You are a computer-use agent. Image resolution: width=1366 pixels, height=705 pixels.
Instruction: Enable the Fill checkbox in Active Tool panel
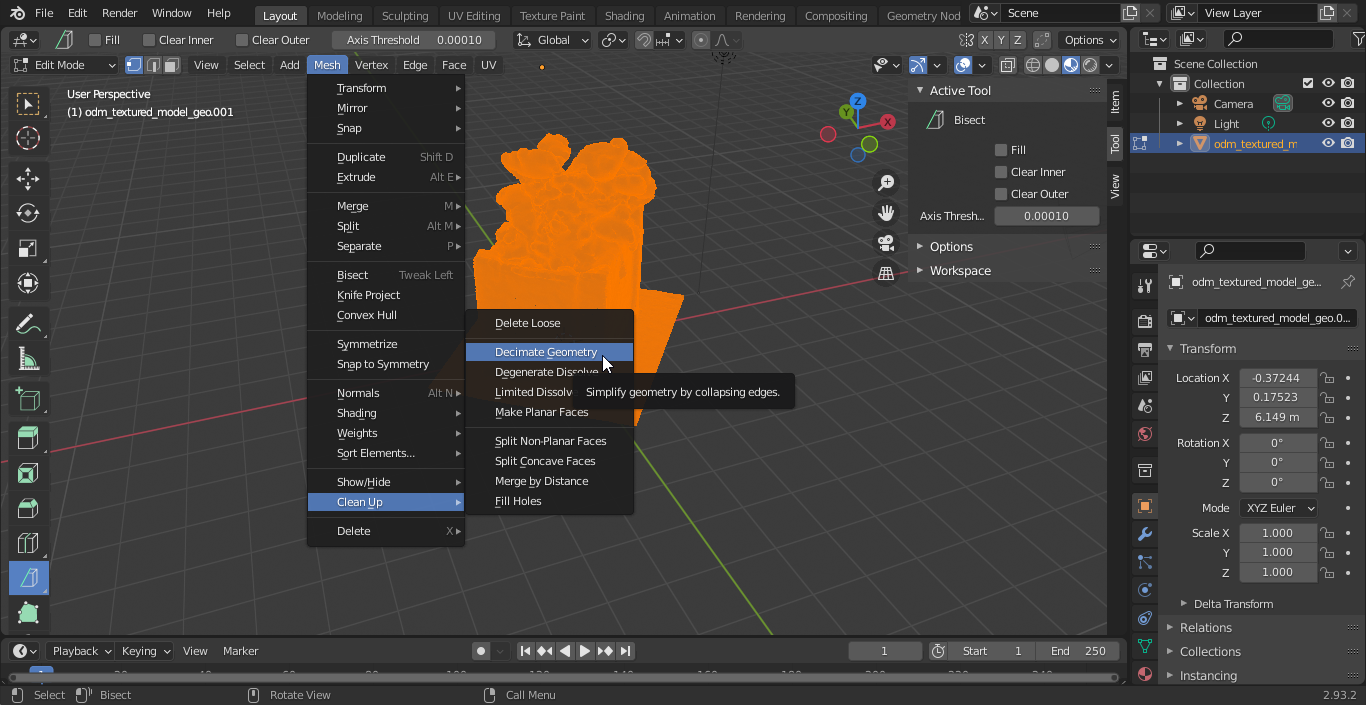(1000, 150)
